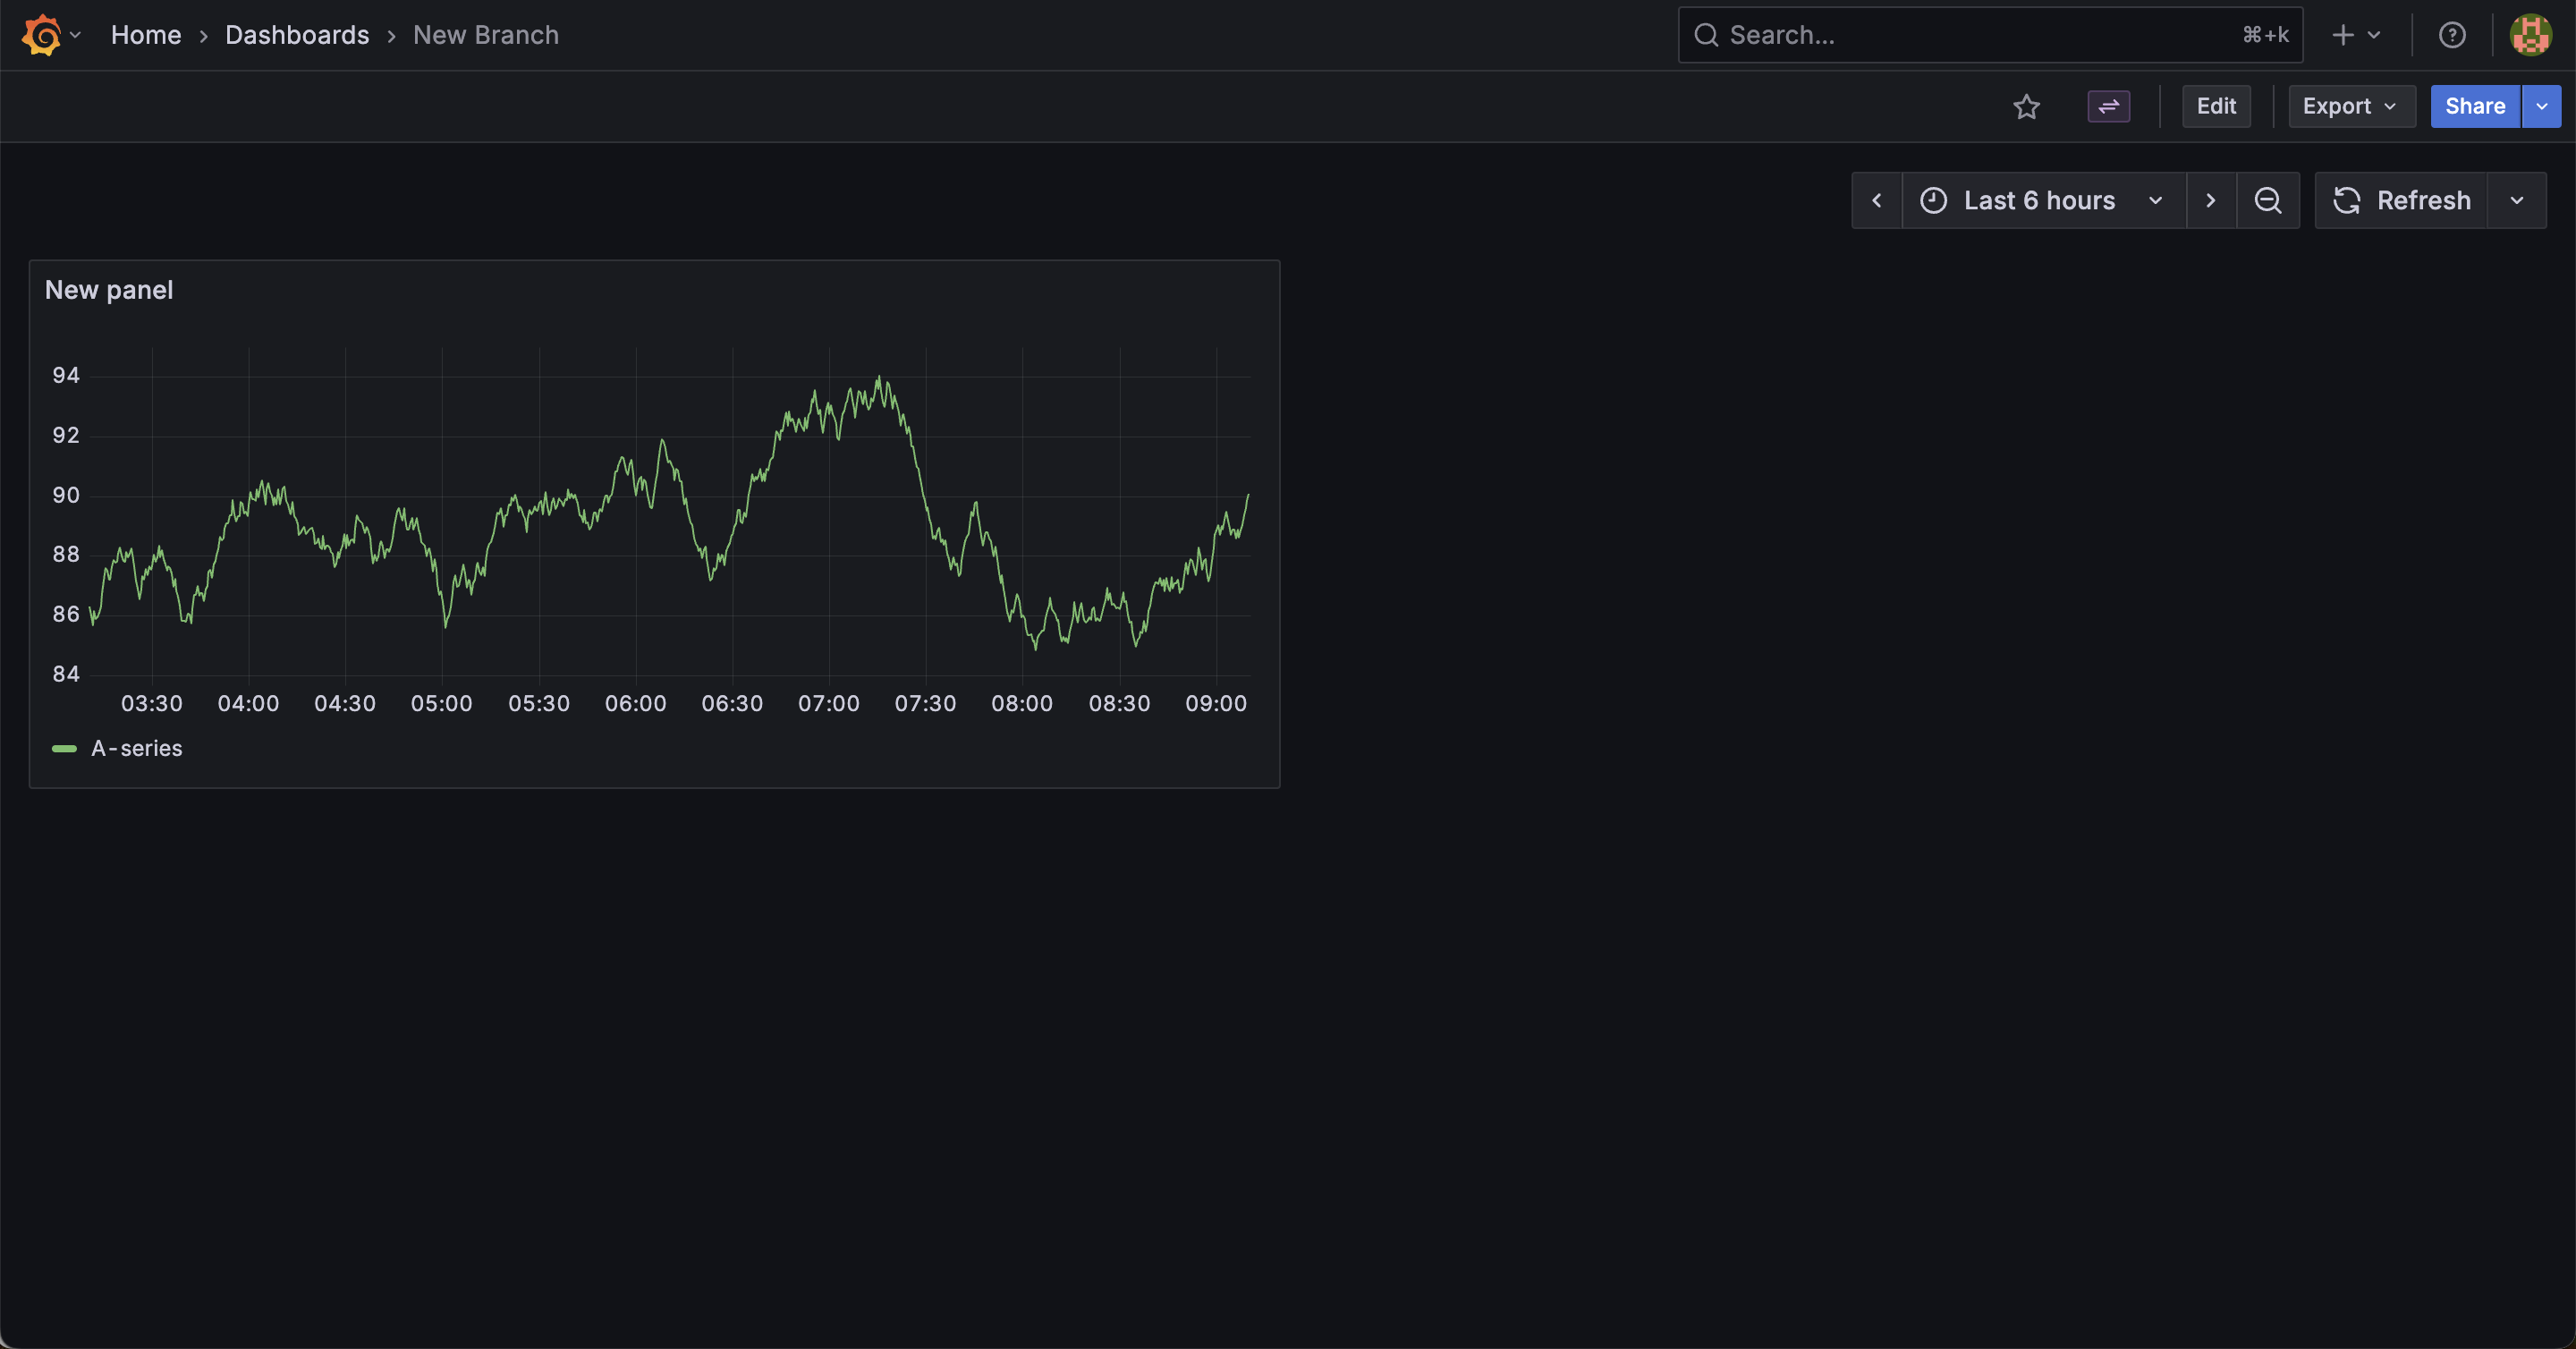The height and width of the screenshot is (1349, 2576).
Task: Shift time range forward
Action: [x=2211, y=200]
